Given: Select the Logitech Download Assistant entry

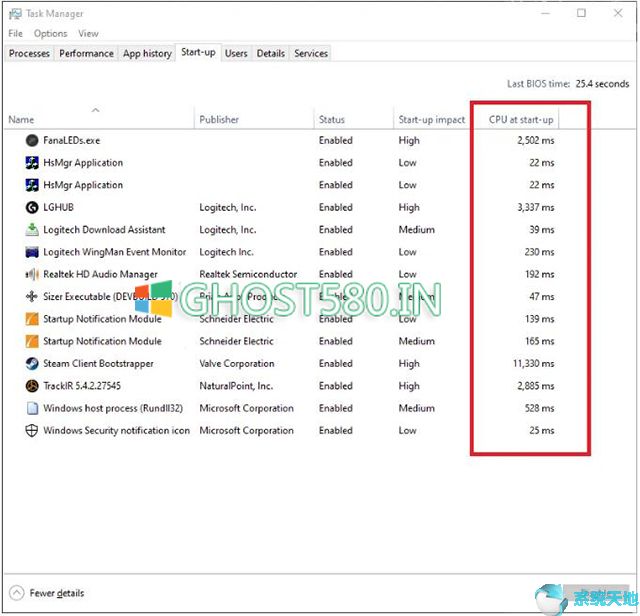Looking at the screenshot, I should (x=104, y=230).
